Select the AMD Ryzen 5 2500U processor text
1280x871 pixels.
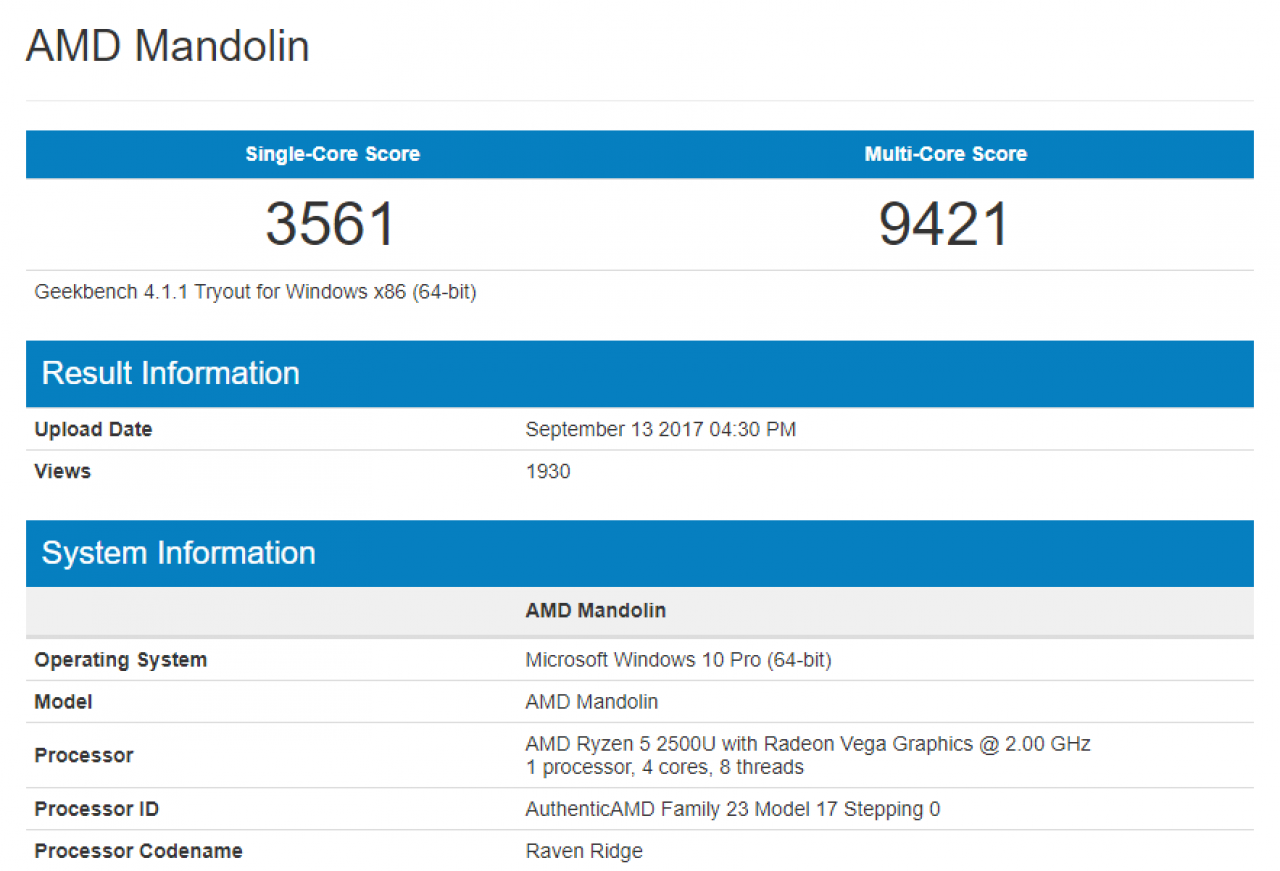pos(808,744)
